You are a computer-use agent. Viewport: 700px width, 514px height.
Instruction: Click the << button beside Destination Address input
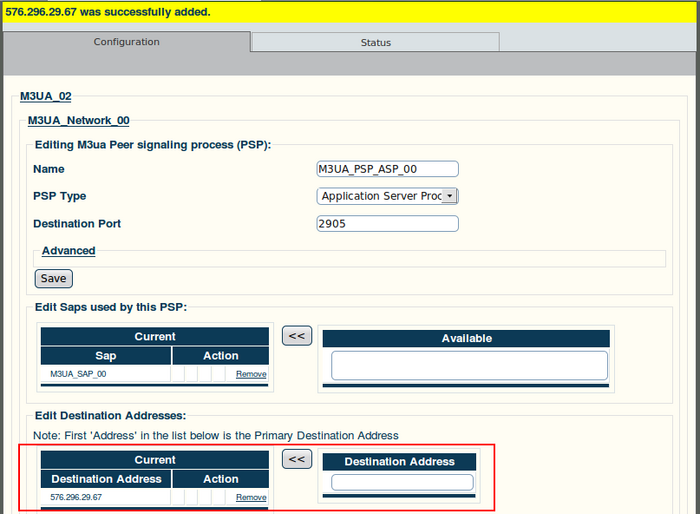point(297,459)
